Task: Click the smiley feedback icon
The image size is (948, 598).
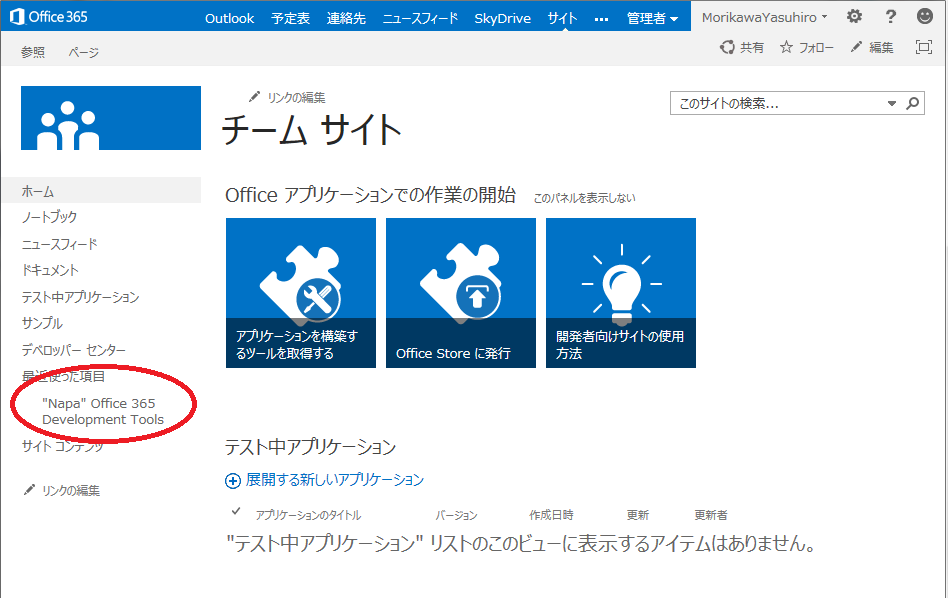Action: click(924, 17)
